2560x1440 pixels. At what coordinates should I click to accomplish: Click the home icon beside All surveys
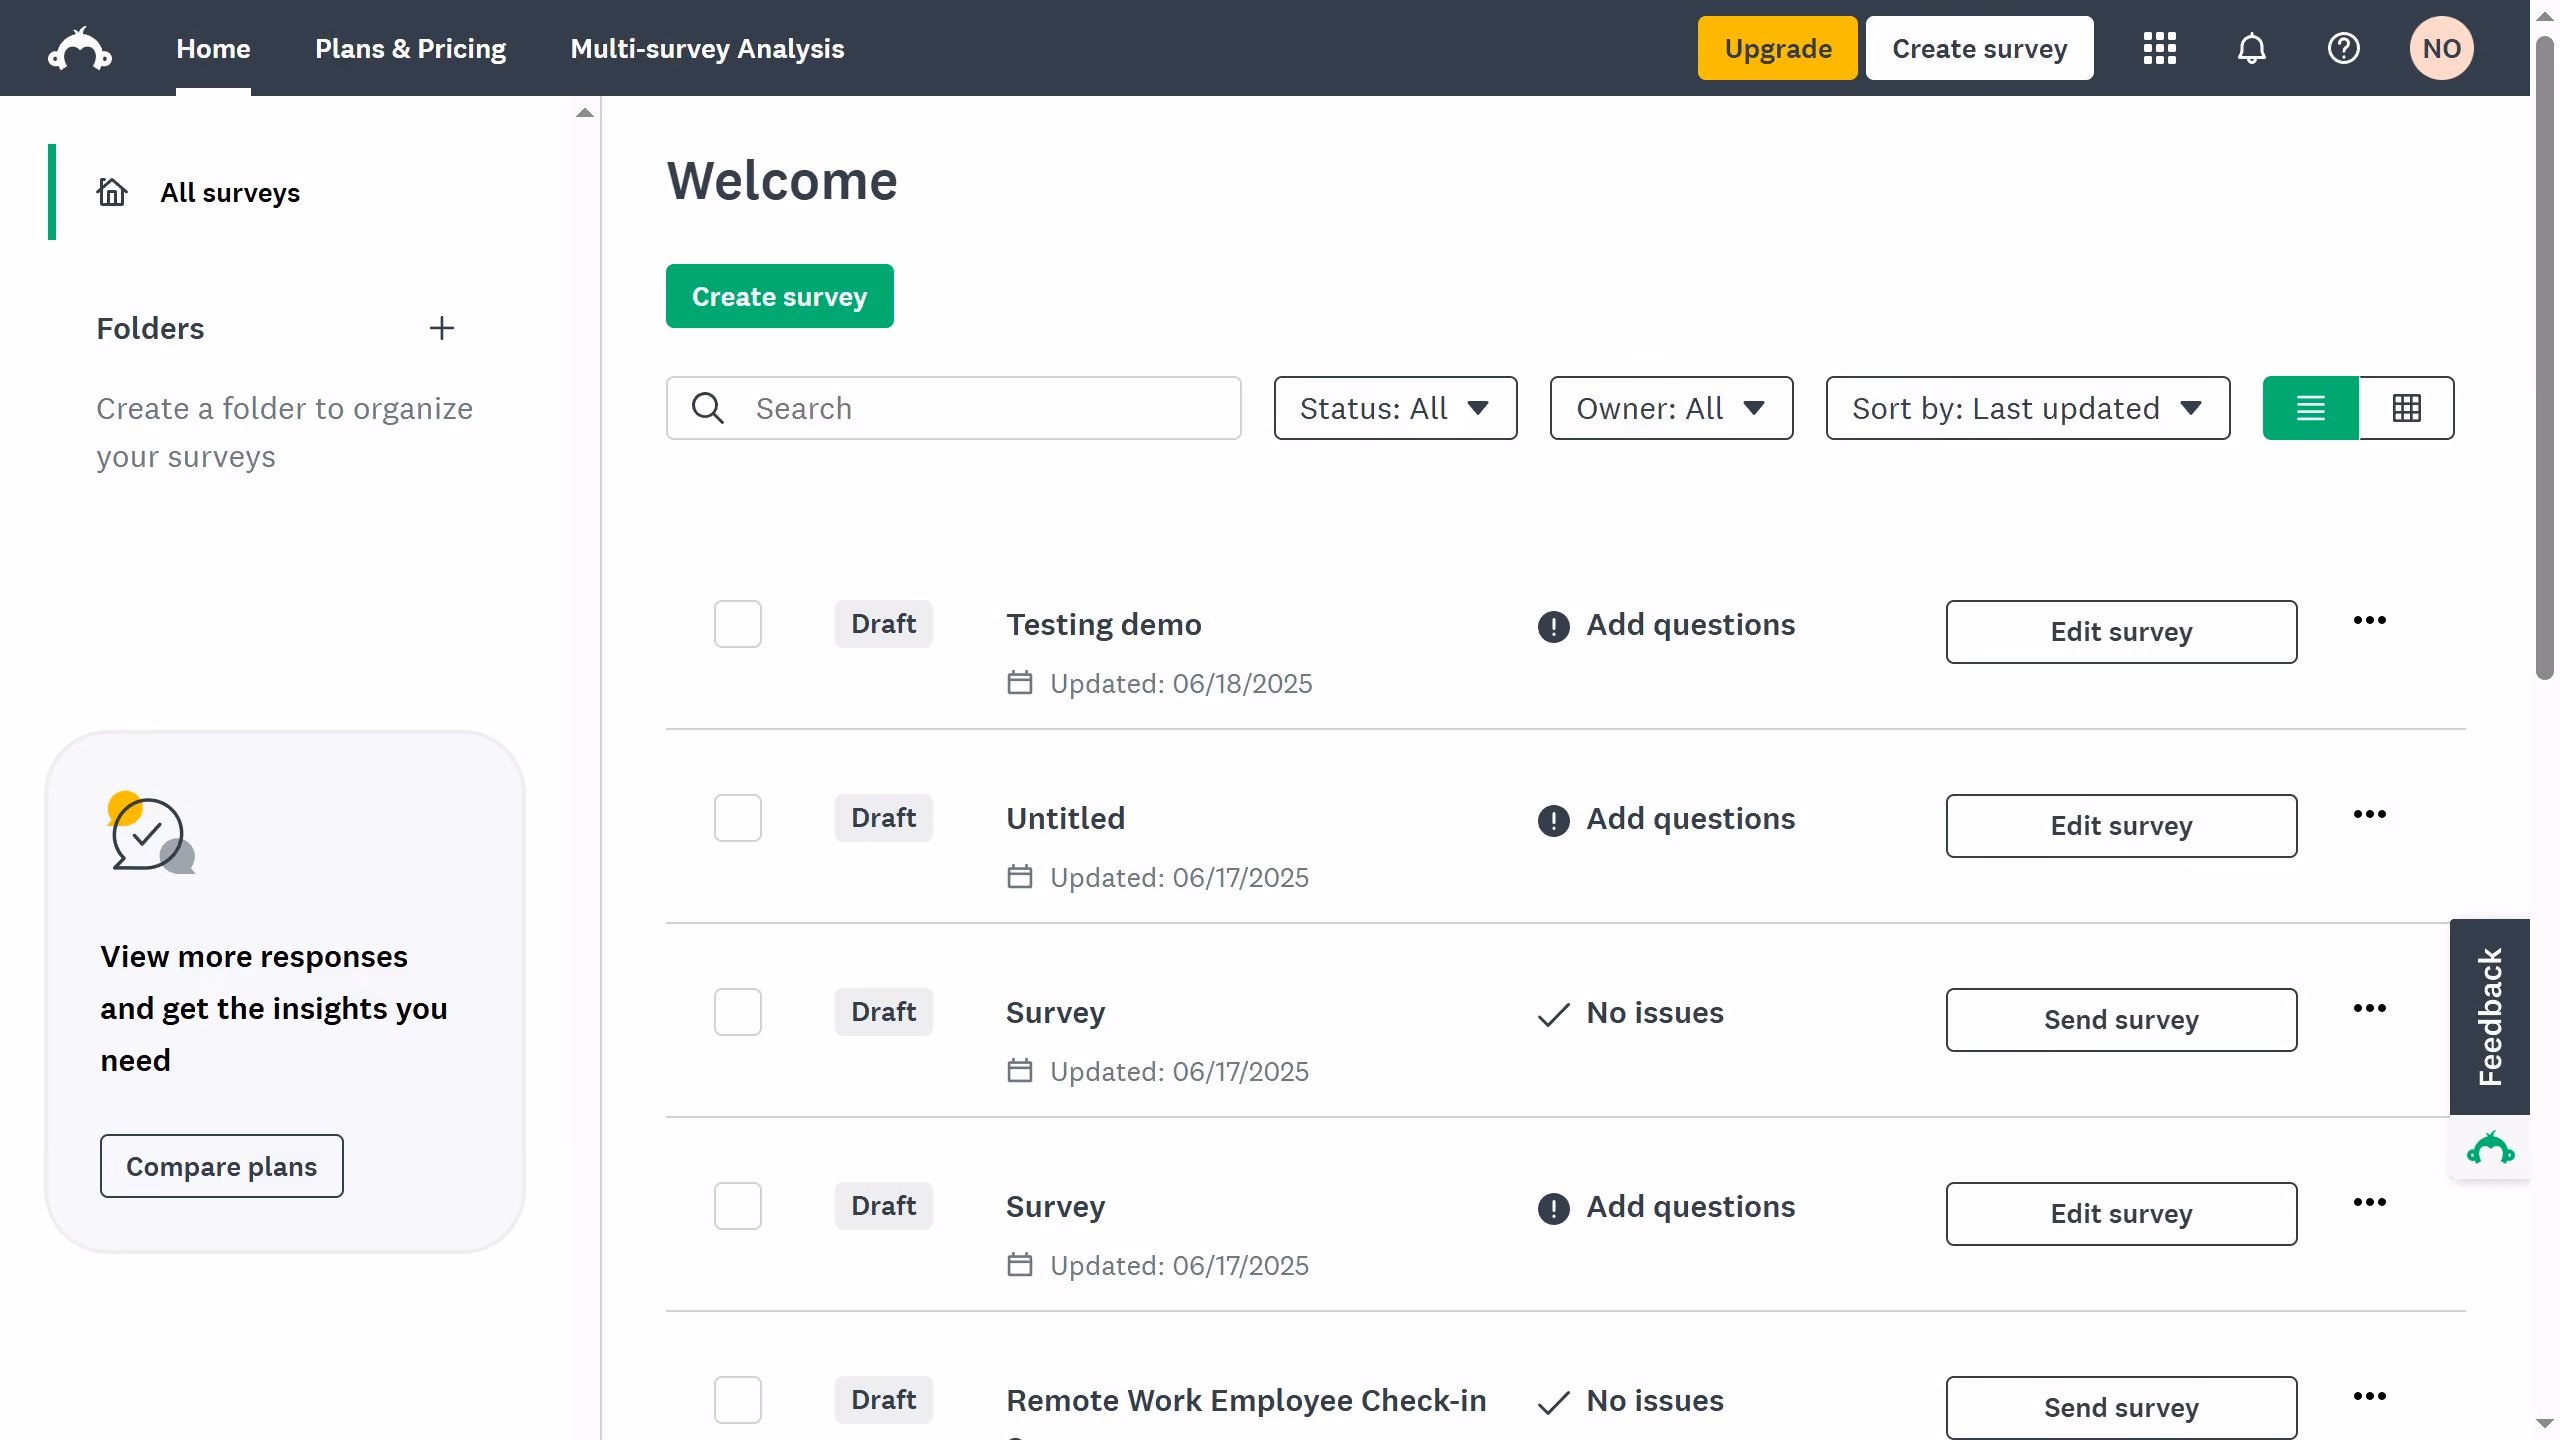coord(112,191)
